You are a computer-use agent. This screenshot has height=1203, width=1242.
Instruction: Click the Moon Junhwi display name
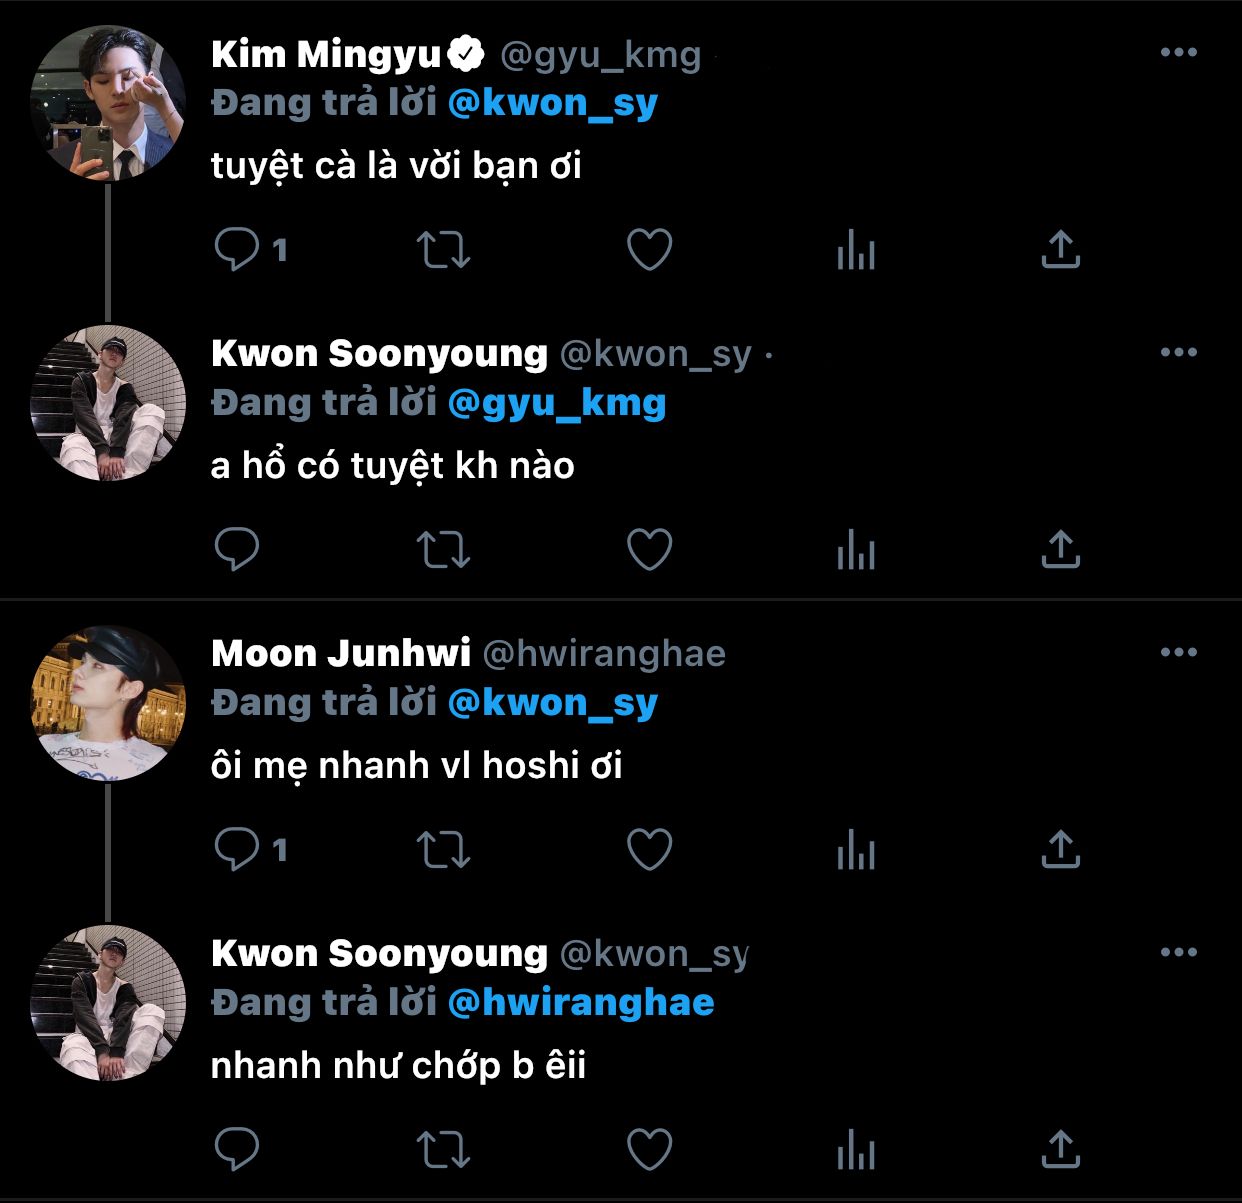[x=341, y=653]
